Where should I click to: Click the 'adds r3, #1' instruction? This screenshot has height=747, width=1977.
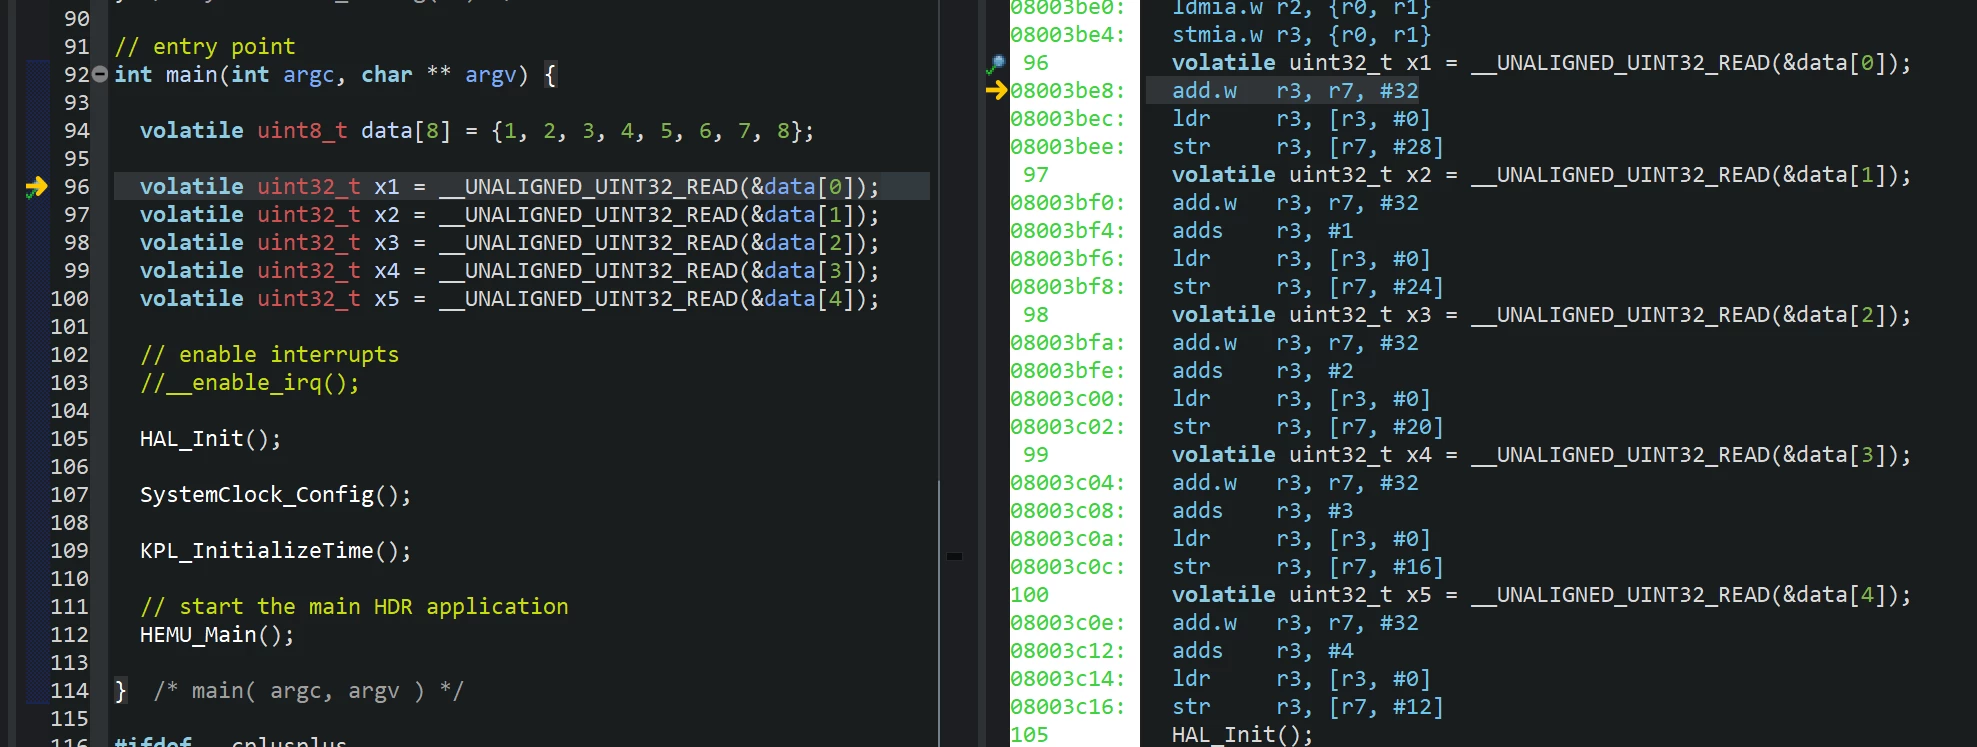(1262, 231)
